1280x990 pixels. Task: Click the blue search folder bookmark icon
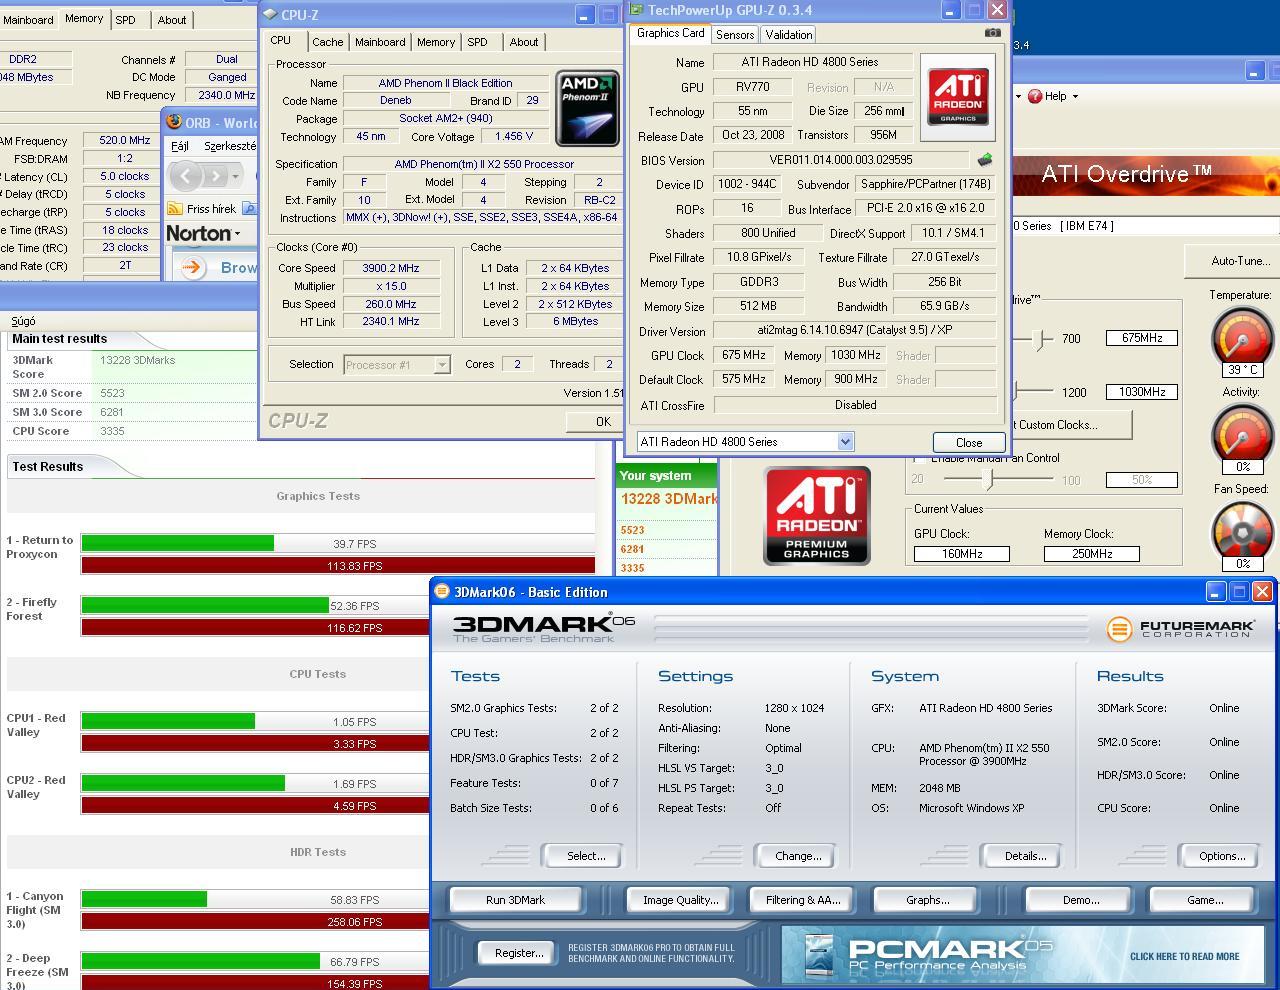tap(249, 209)
